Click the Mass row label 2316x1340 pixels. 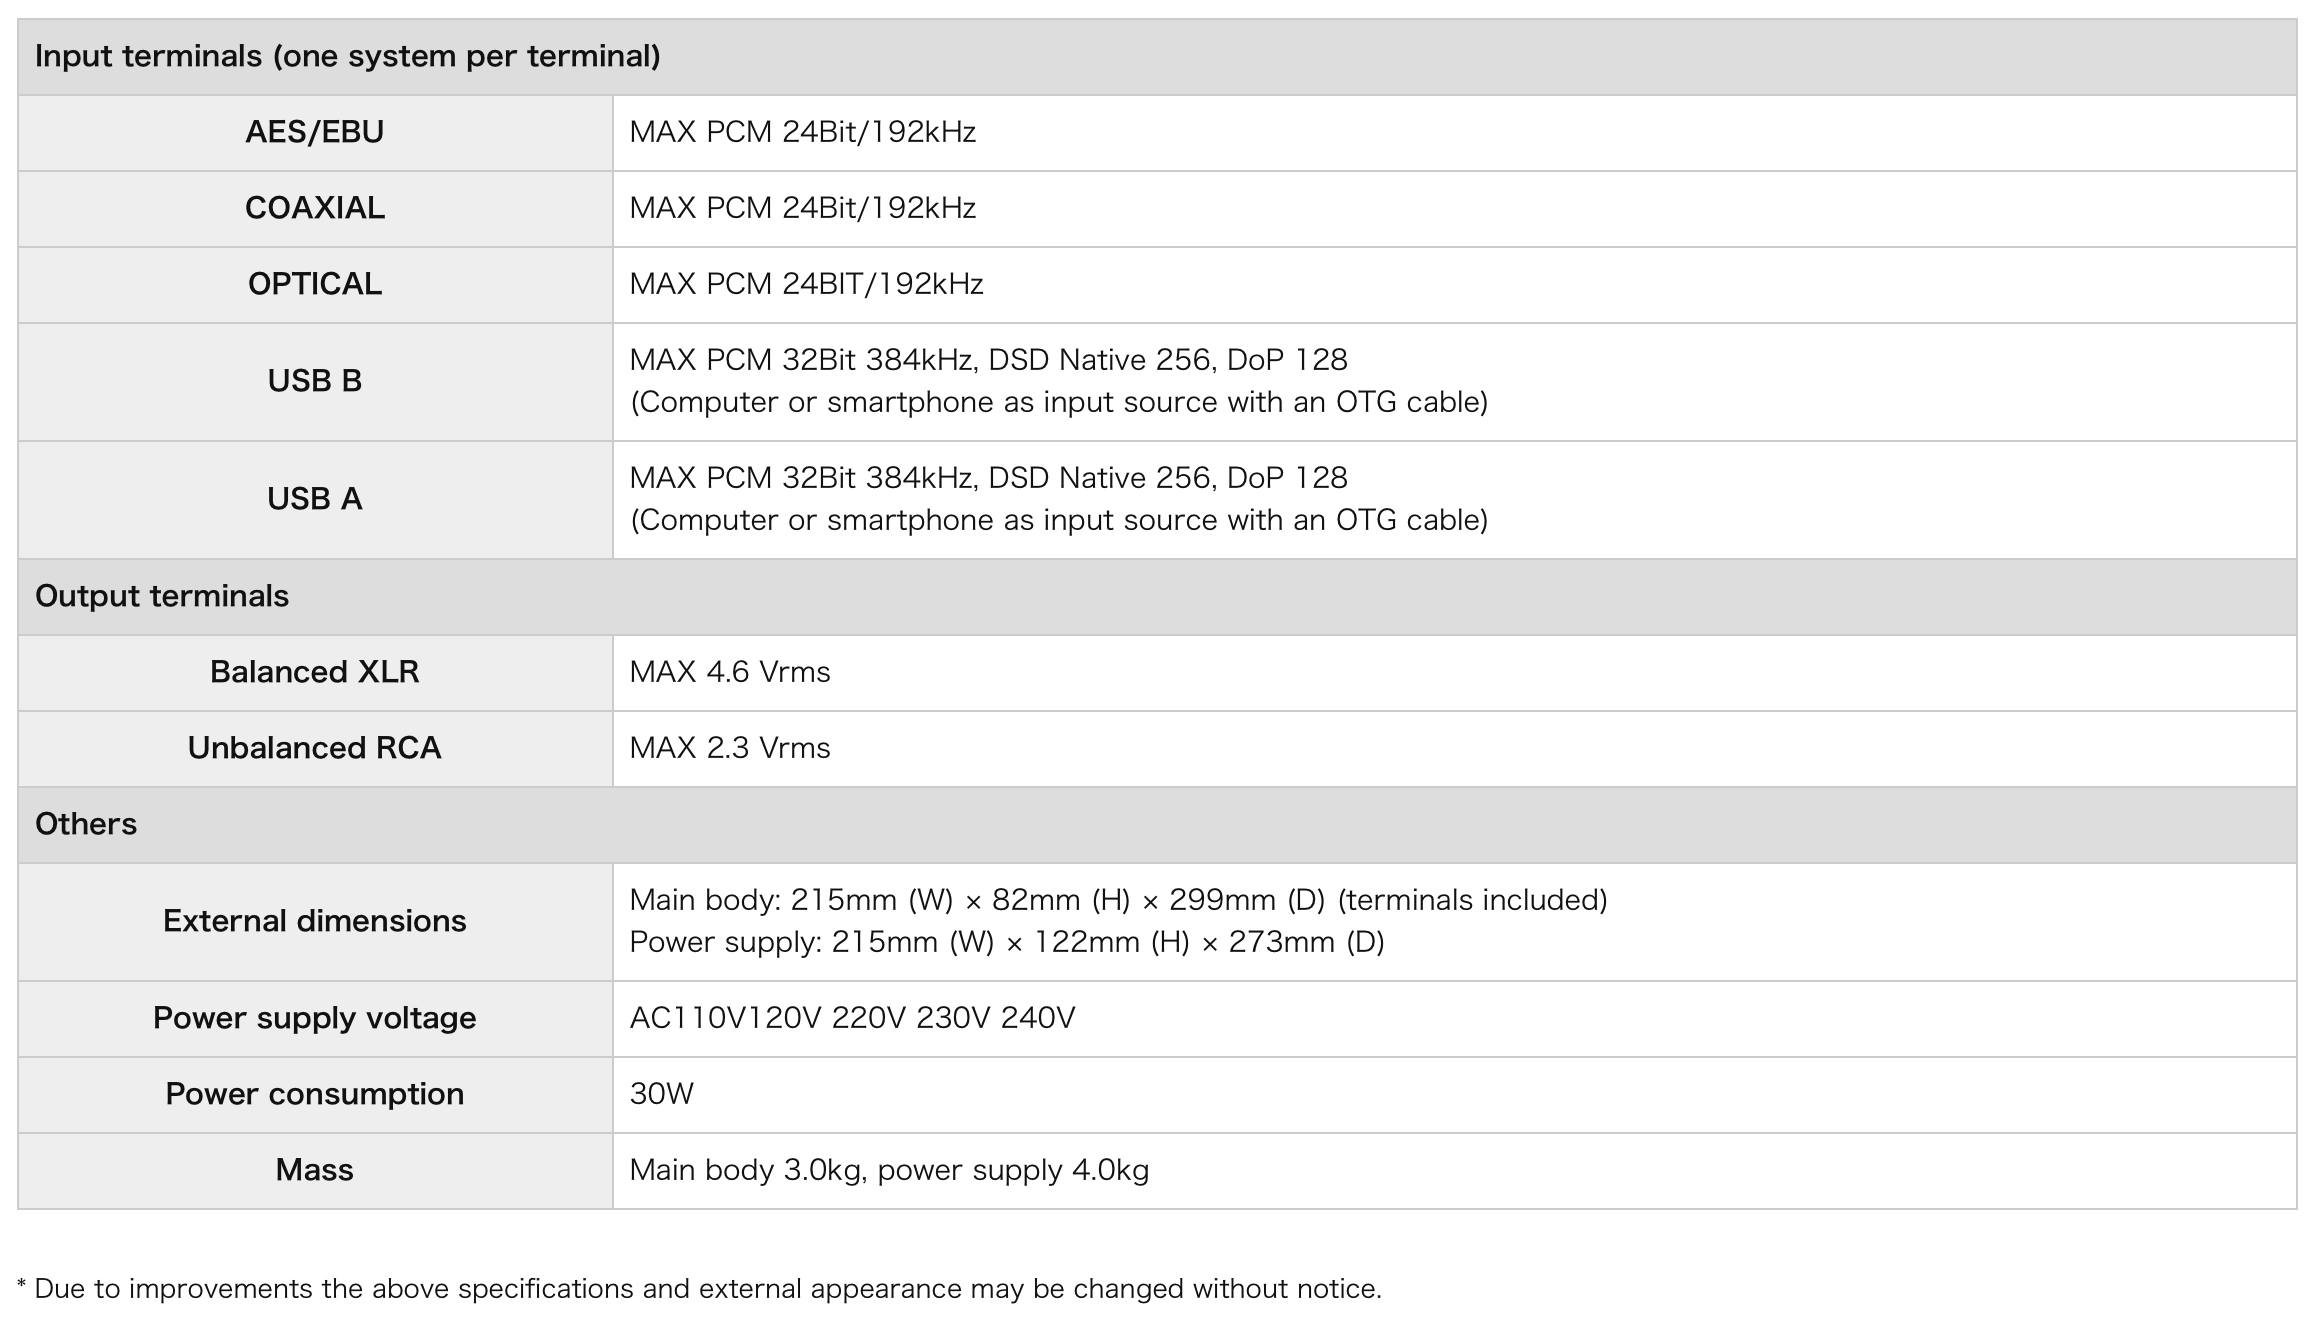click(x=314, y=1170)
